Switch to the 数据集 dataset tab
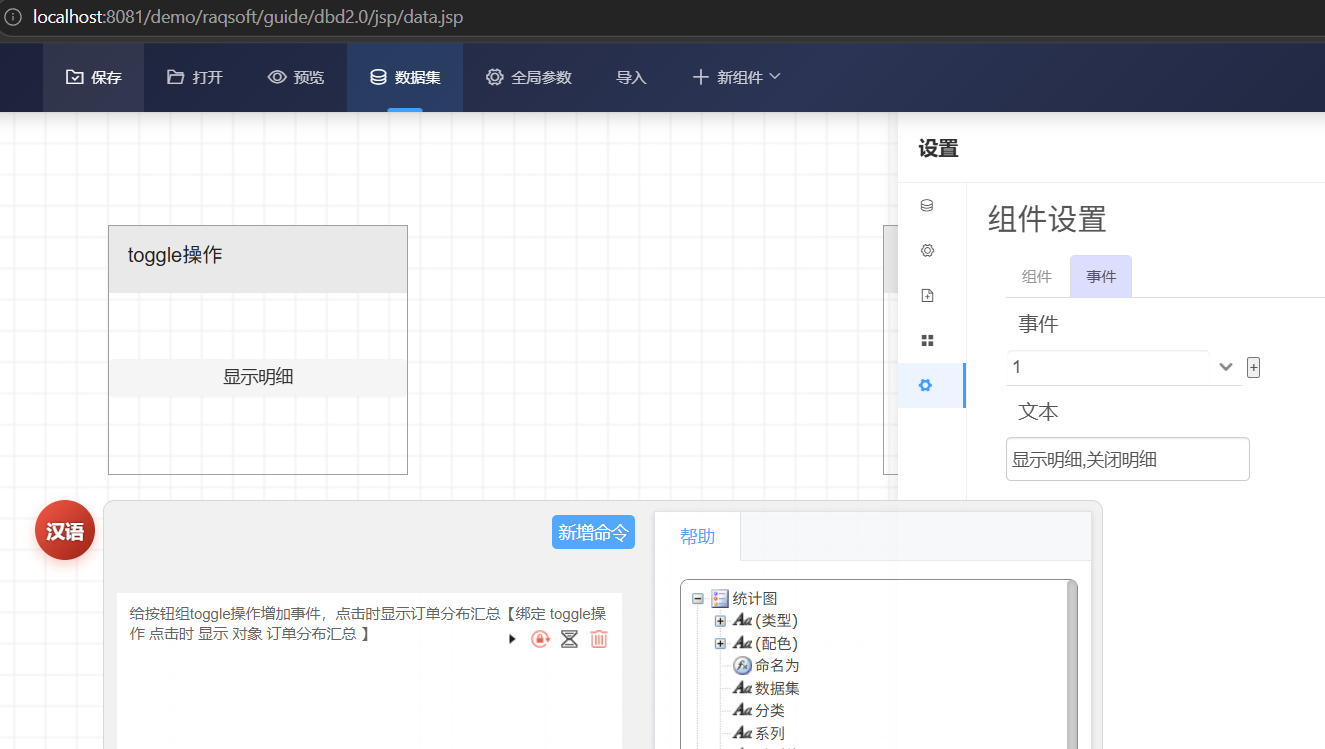The width and height of the screenshot is (1325, 749). (405, 77)
